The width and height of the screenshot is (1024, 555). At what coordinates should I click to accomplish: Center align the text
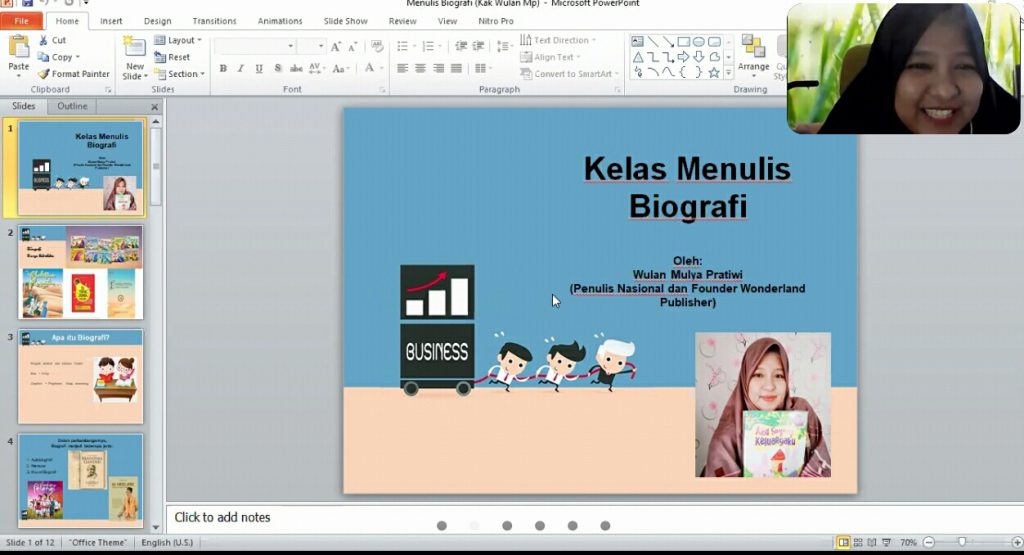[x=421, y=68]
